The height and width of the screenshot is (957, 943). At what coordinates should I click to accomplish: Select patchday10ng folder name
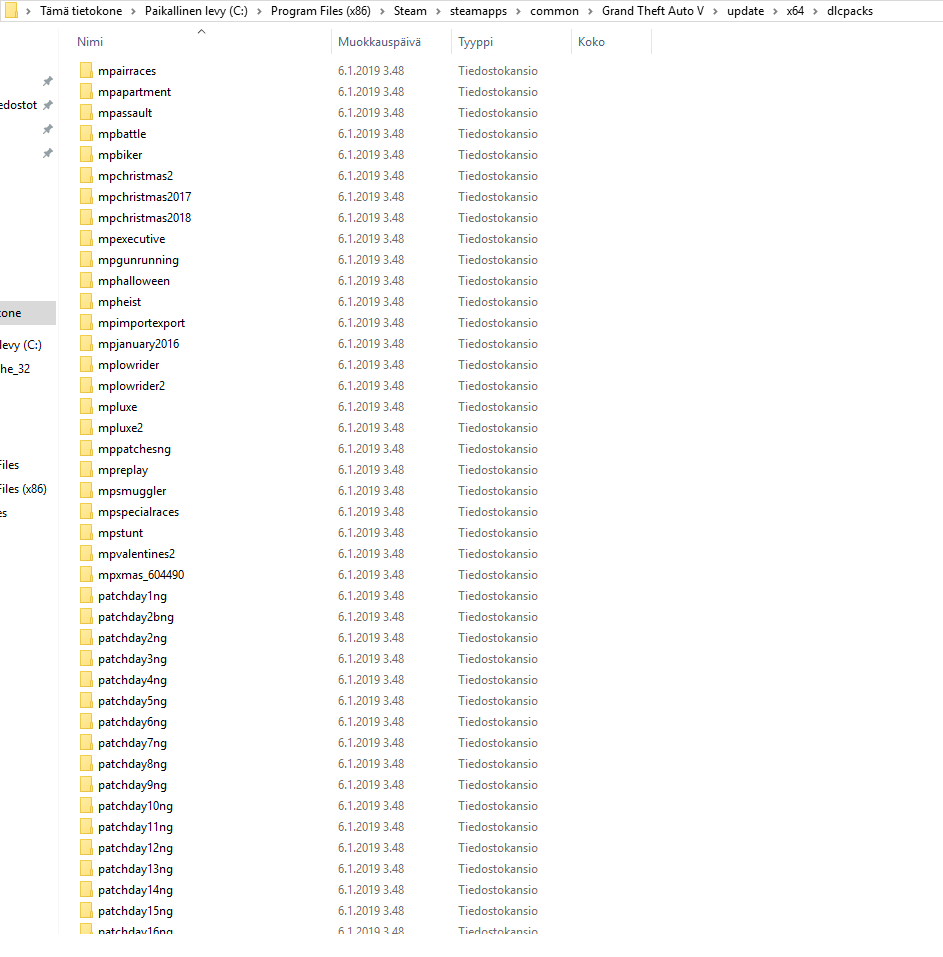click(135, 806)
